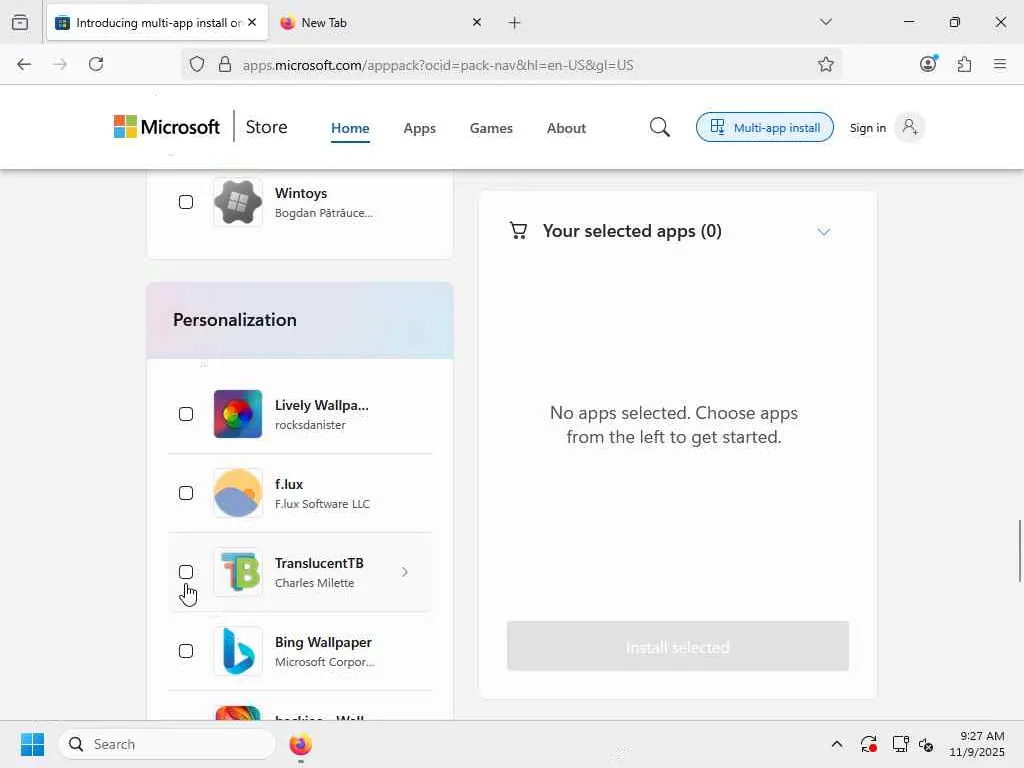
Task: Open TranslucentTB details arrow
Action: [x=405, y=572]
